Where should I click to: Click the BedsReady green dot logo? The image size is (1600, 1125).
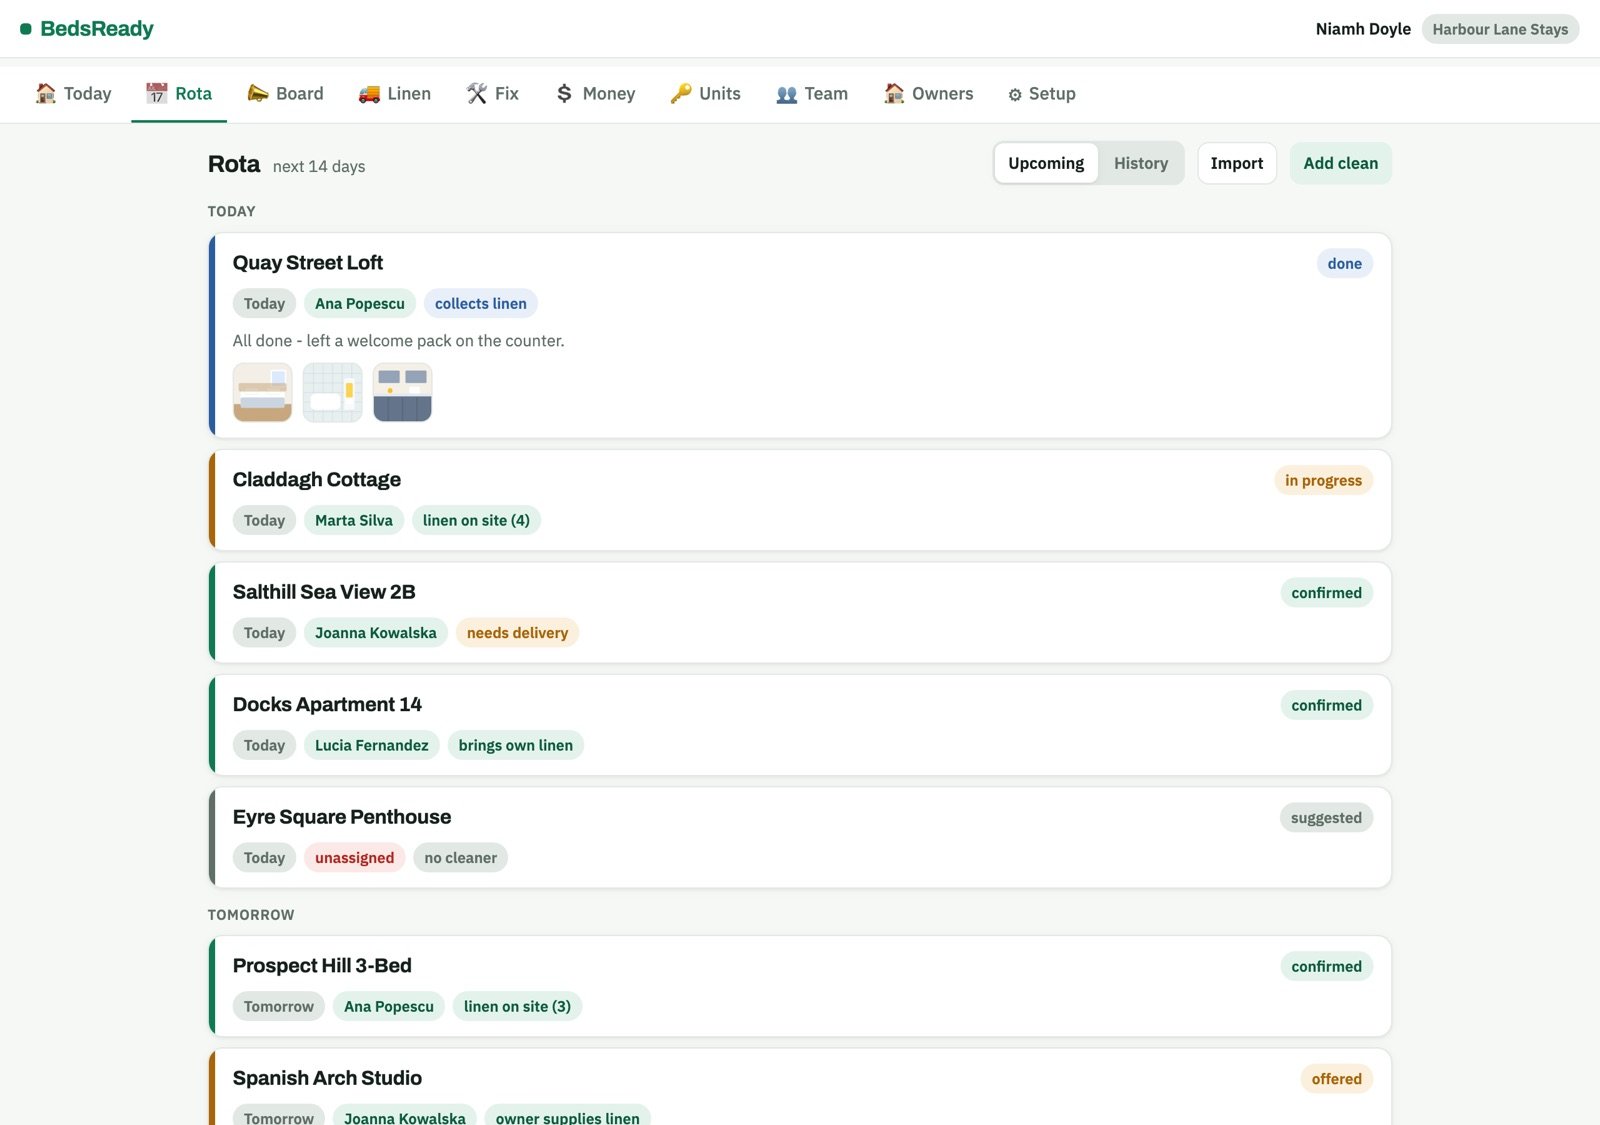coord(26,29)
